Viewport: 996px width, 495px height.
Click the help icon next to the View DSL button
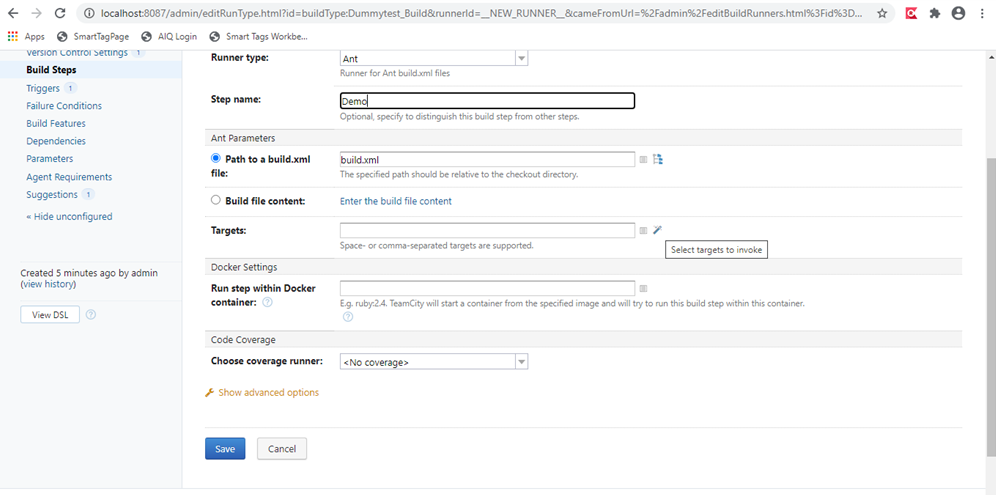coord(91,315)
